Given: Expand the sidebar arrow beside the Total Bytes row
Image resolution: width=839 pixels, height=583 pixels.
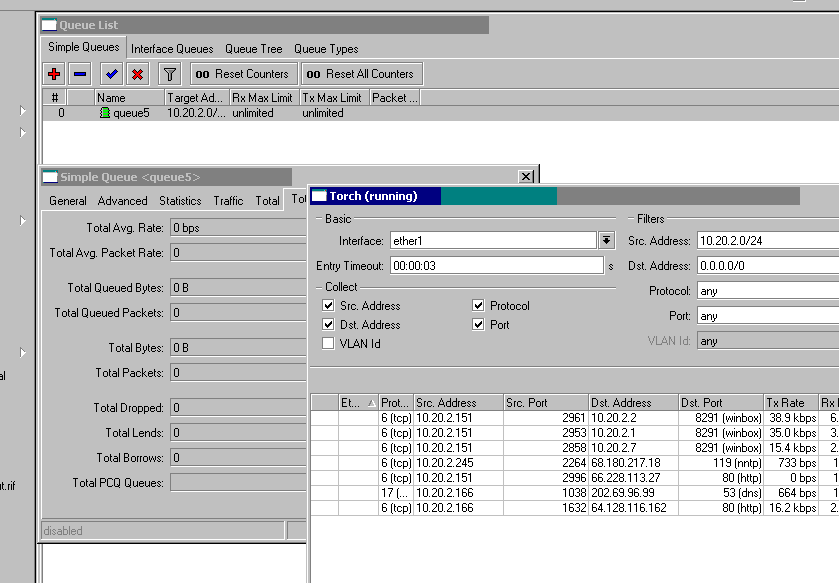Looking at the screenshot, I should point(22,352).
